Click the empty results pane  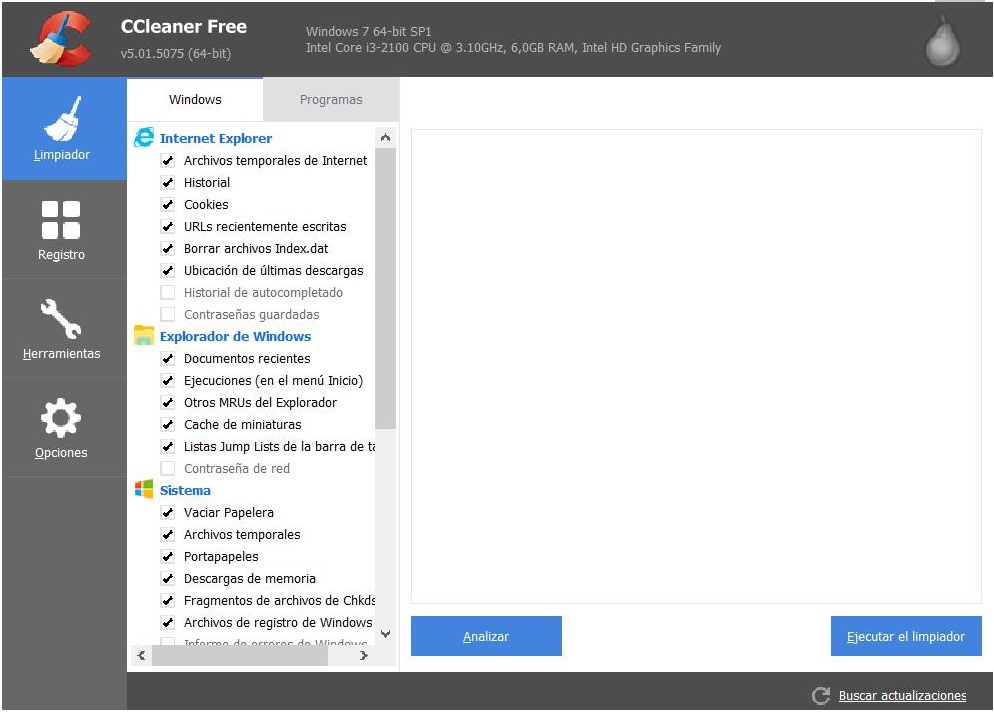click(x=696, y=366)
